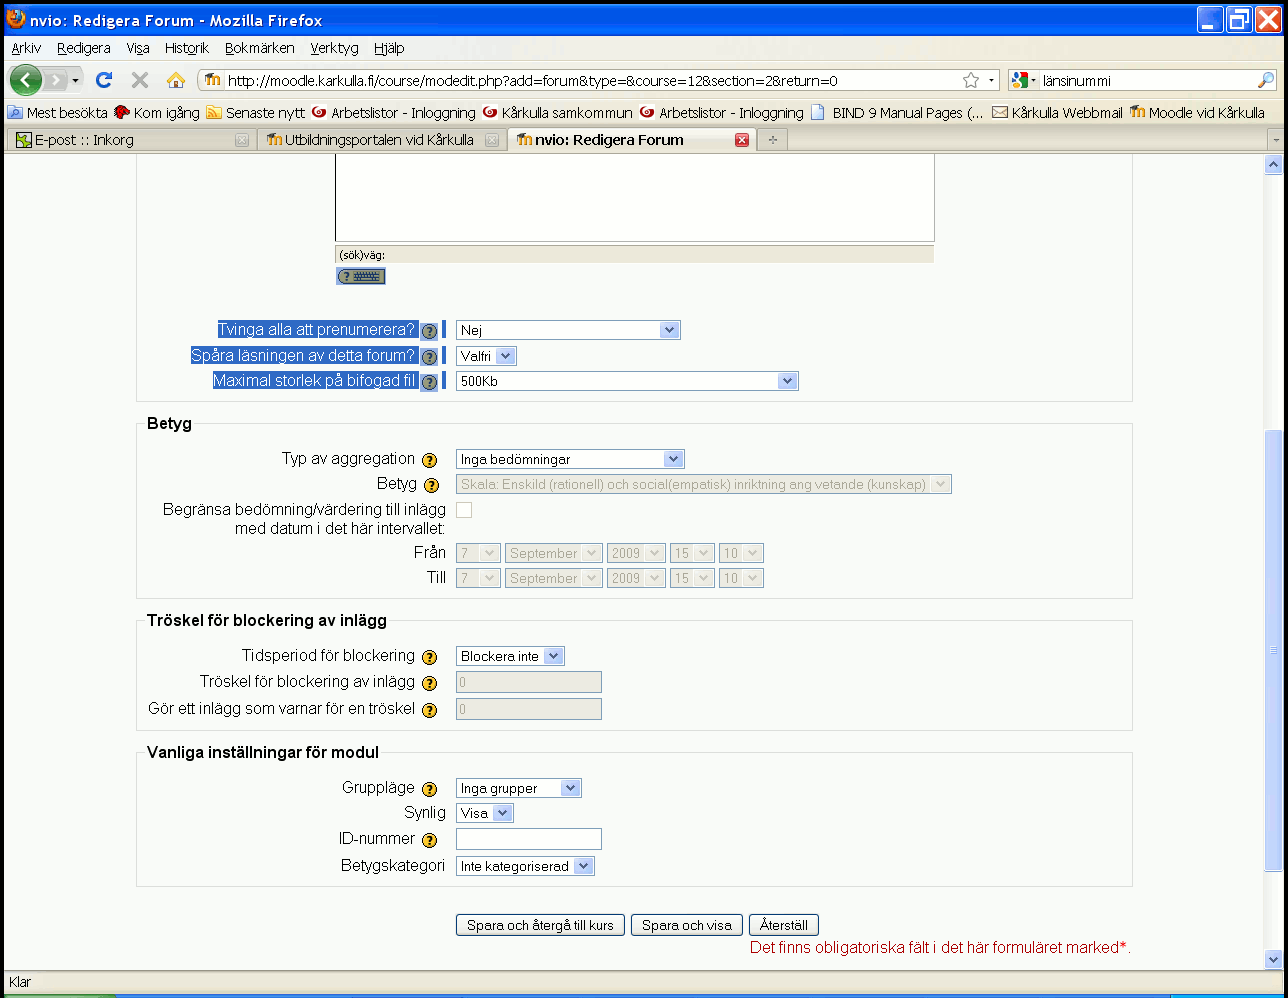Open the Verktyg menu
The image size is (1288, 998).
[x=334, y=48]
